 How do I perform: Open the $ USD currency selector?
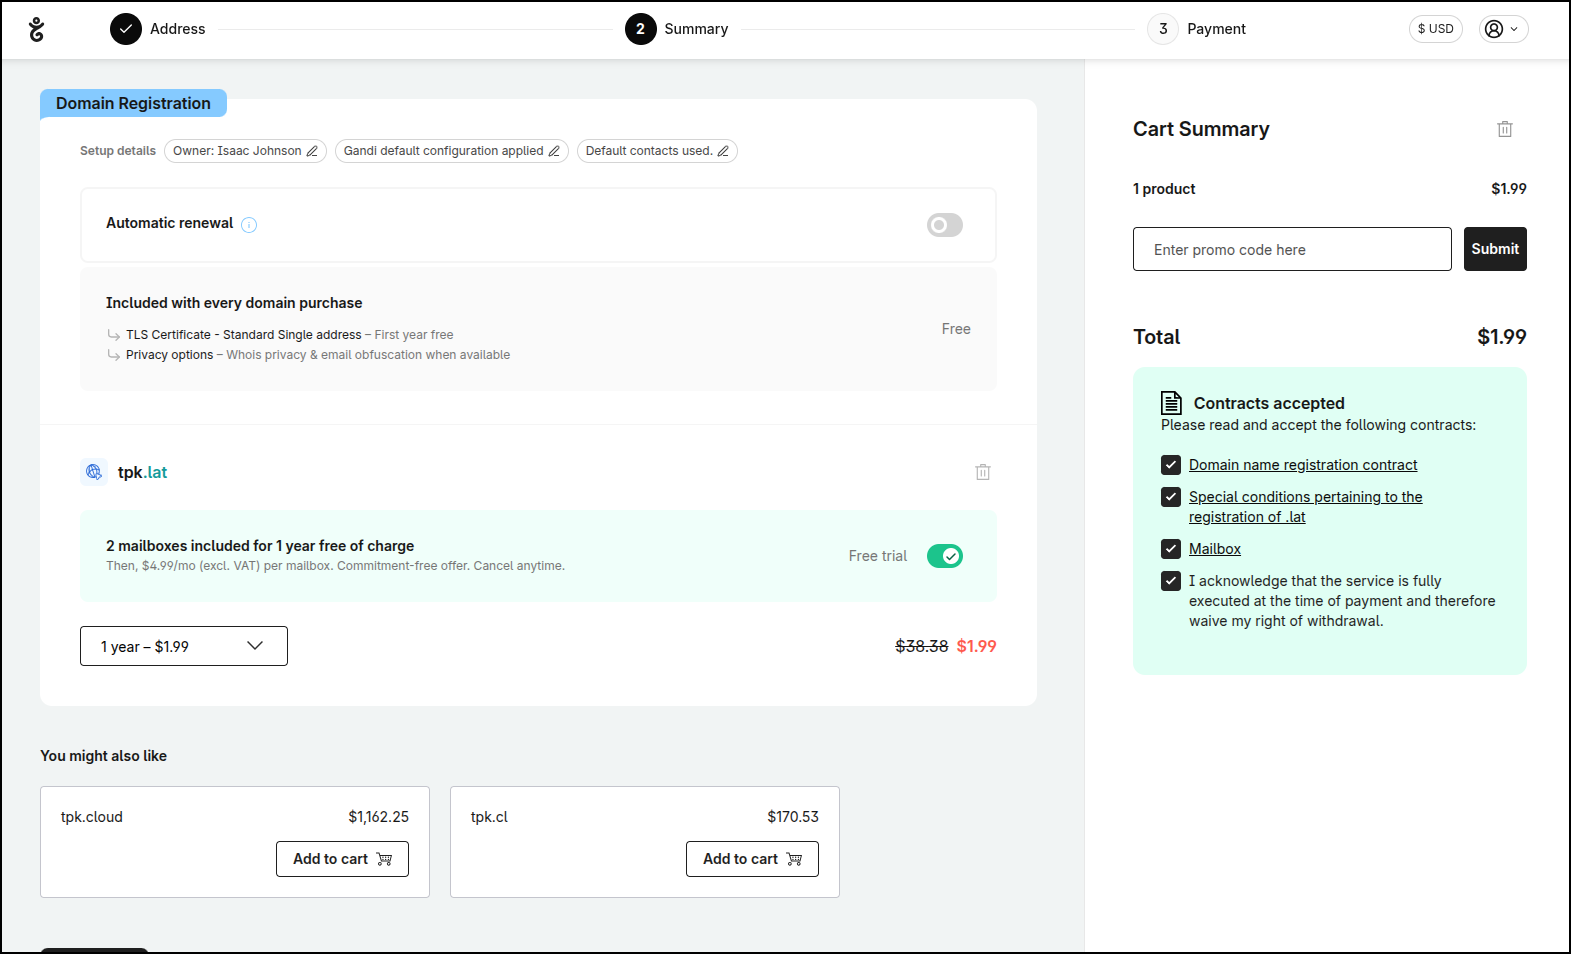[1435, 29]
